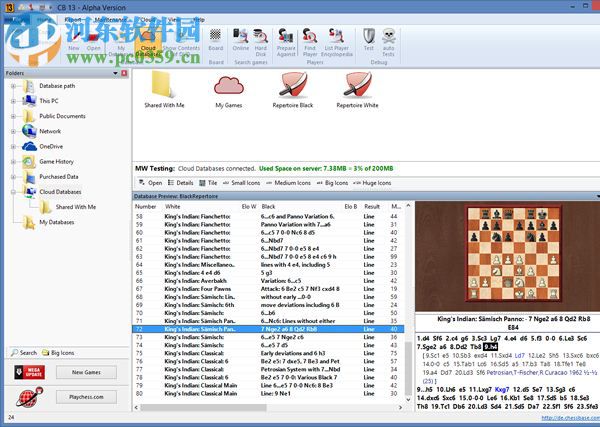Viewport: 600px width, 427px height.
Task: Open Repertoire Black database
Action: [293, 90]
